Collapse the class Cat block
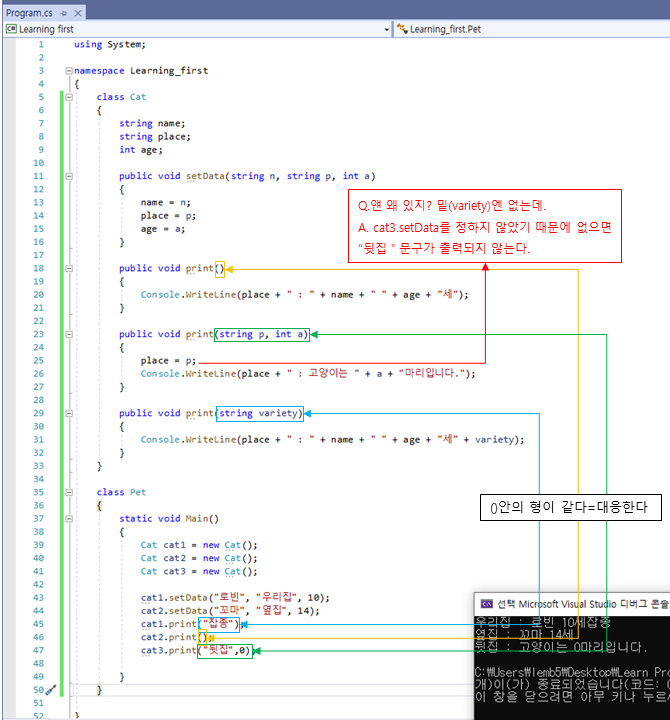Screen dimensions: 670x720 coord(69,97)
